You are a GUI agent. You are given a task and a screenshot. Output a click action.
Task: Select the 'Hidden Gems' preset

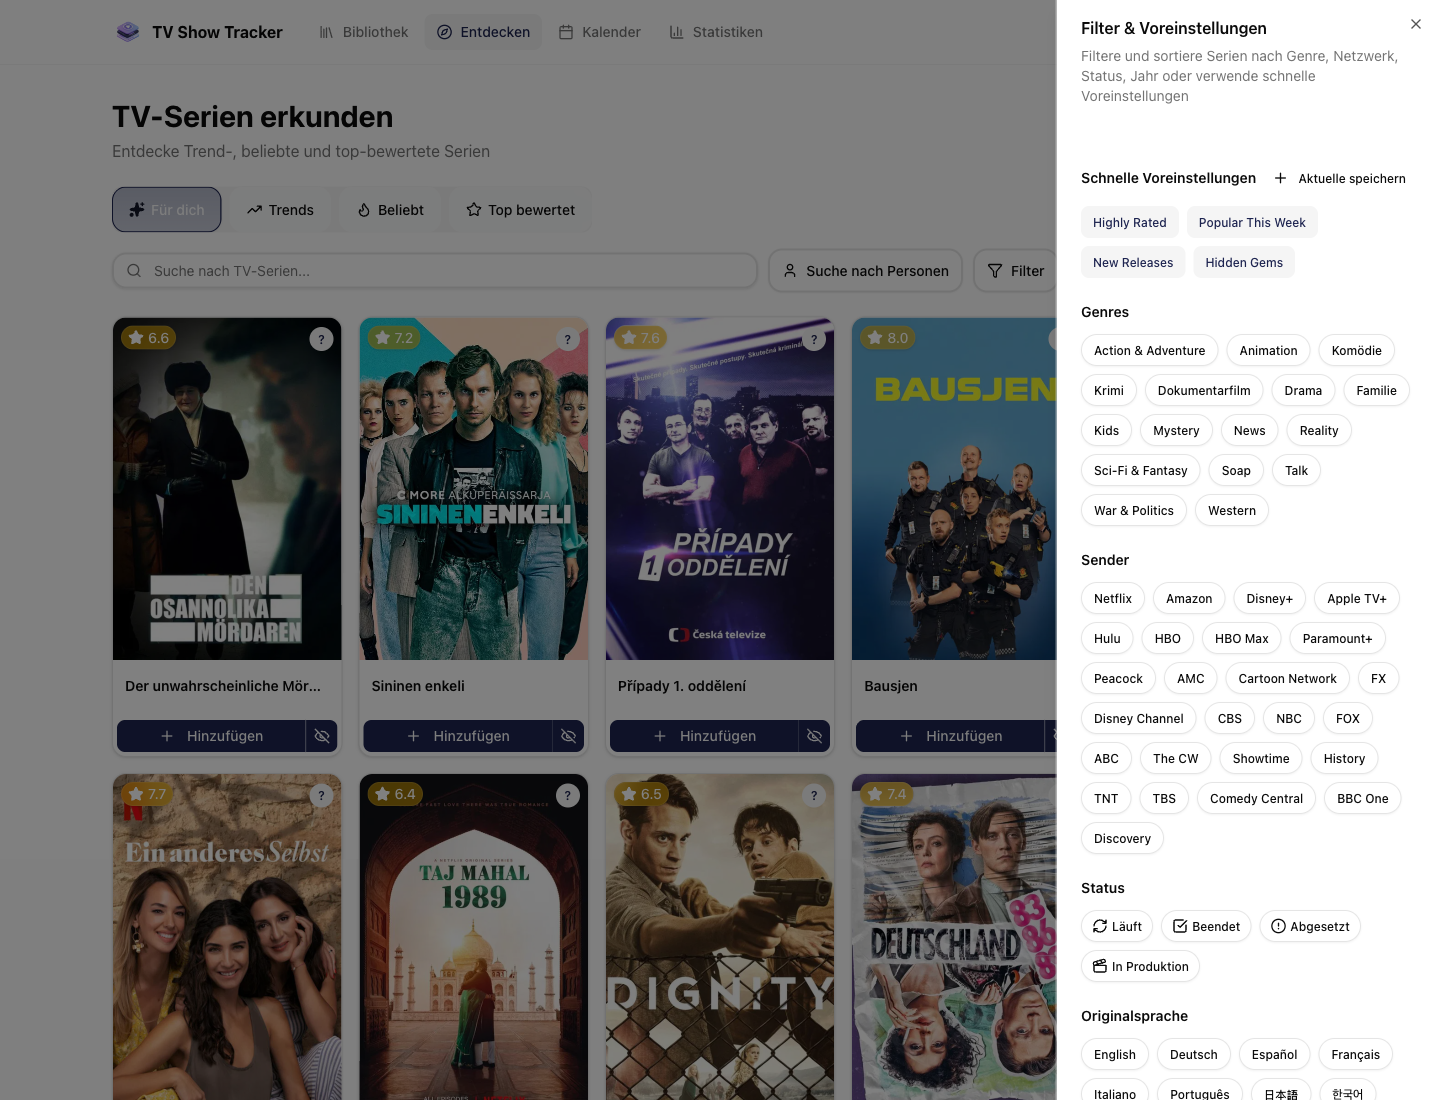[1244, 262]
